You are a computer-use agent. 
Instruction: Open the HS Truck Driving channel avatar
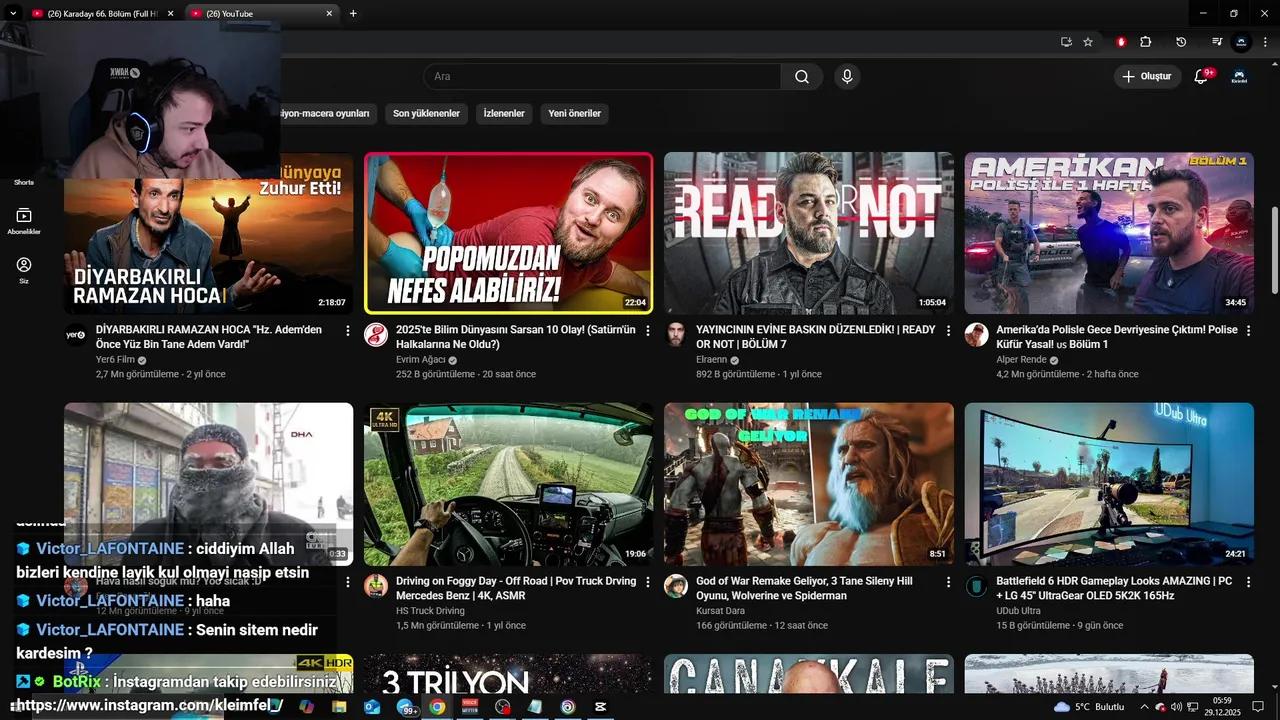[376, 586]
